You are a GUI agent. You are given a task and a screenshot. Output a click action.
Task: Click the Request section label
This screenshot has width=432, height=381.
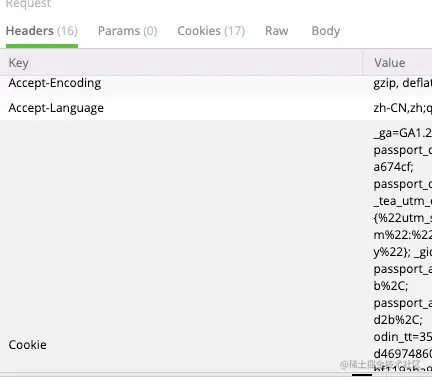tap(28, 4)
